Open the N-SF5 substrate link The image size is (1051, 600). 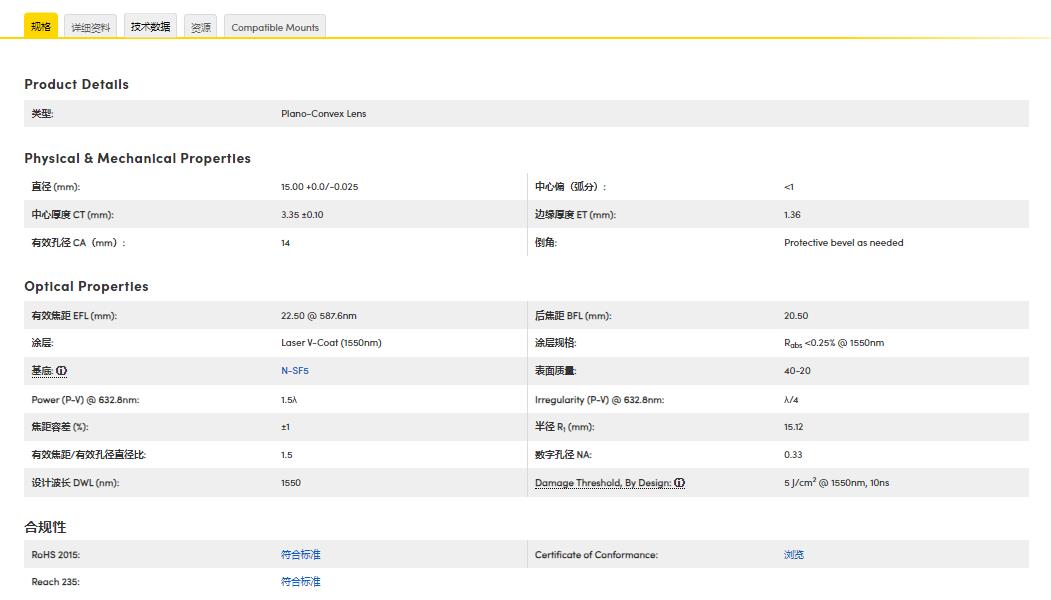(295, 371)
